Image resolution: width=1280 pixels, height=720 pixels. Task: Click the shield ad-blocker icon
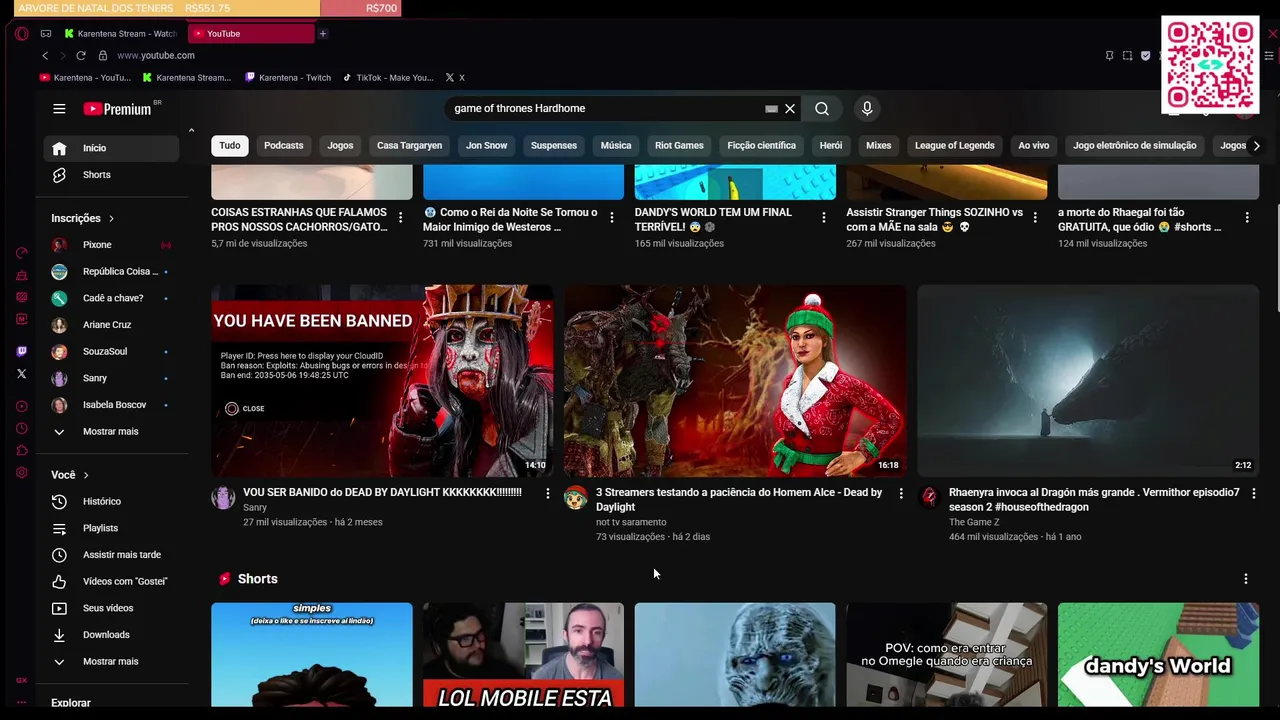pyautogui.click(x=1145, y=55)
